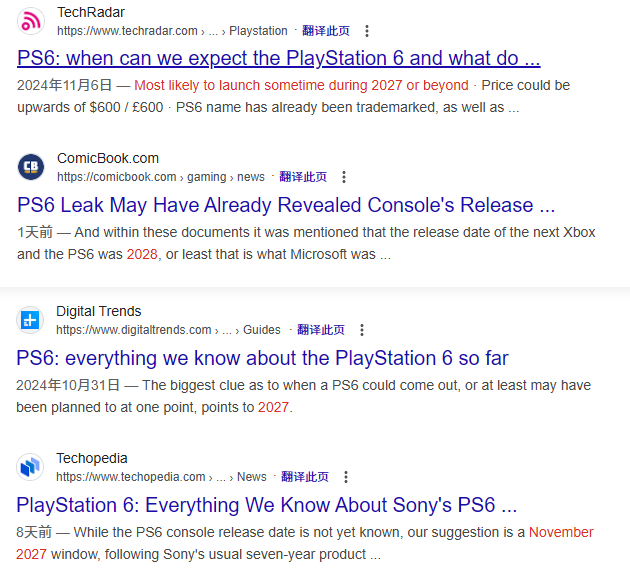Open the TechRadar PS6 expectations article
Screen dimensions: 630x574
(x=279, y=58)
